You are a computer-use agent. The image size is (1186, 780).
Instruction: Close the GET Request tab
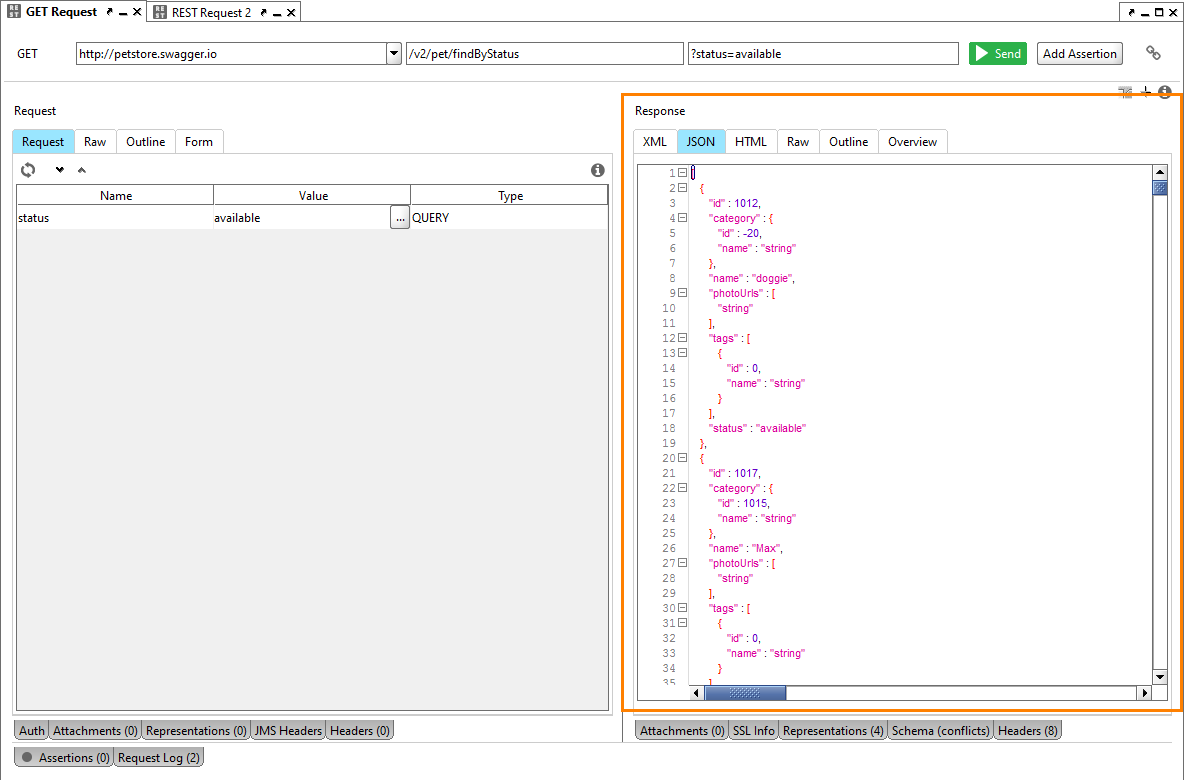pos(137,12)
